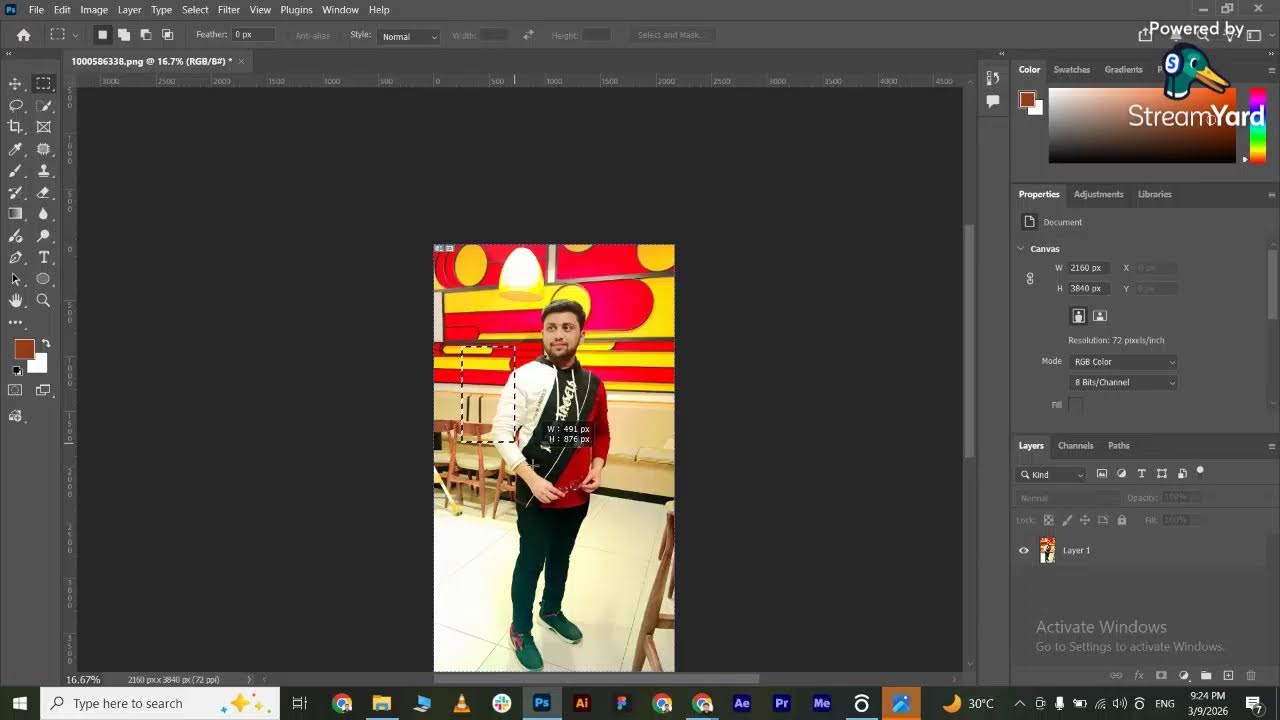This screenshot has height=720, width=1280.
Task: Choose New Selection mode
Action: pyautogui.click(x=102, y=35)
